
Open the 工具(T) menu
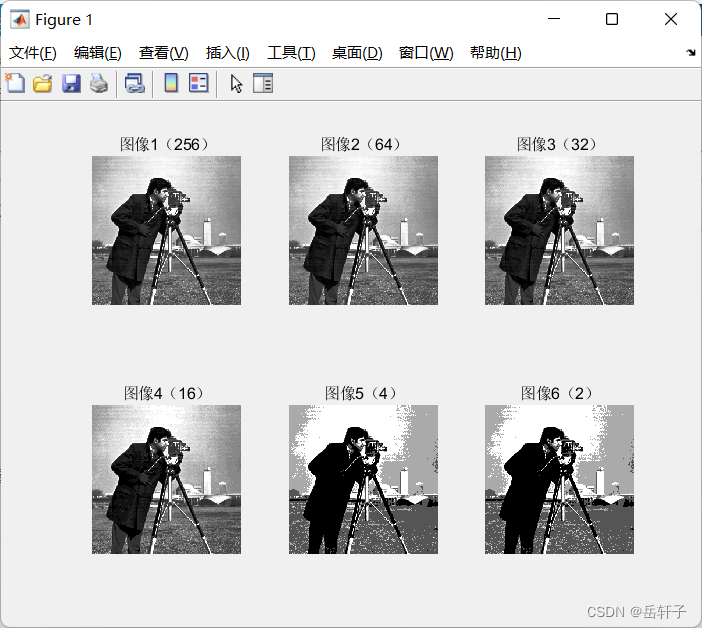291,53
